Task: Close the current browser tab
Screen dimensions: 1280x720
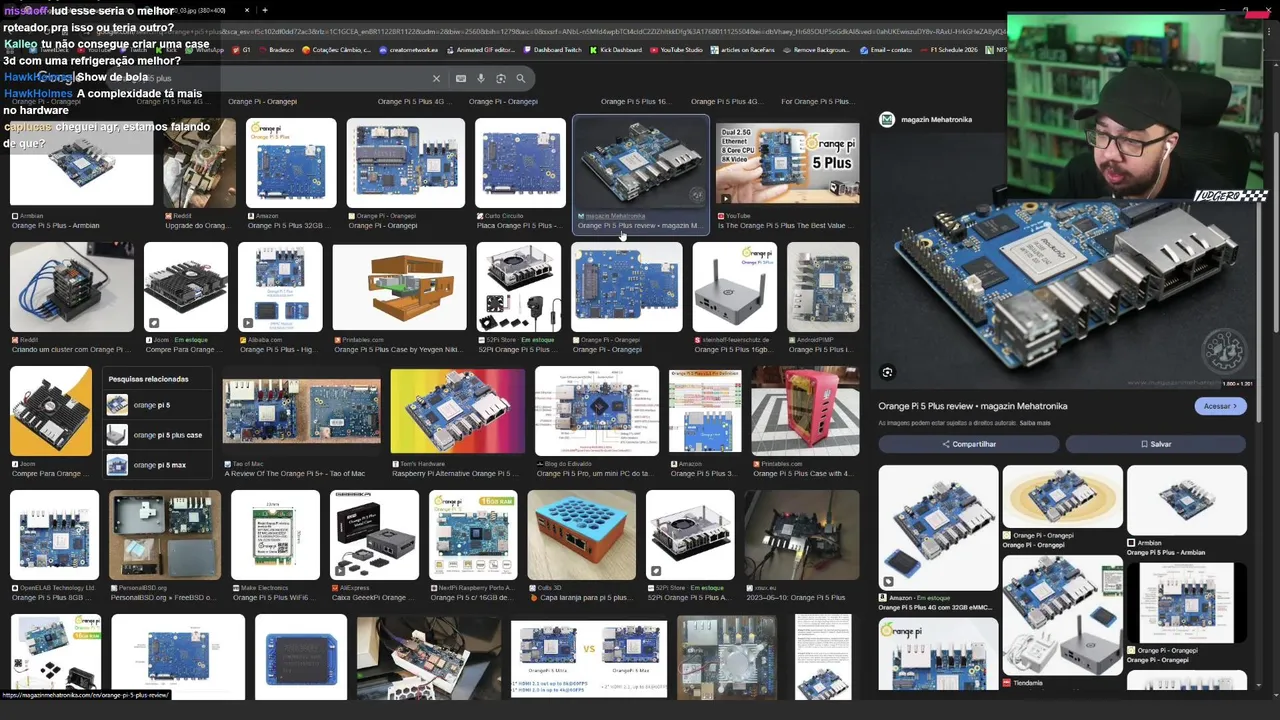Action: point(247,10)
